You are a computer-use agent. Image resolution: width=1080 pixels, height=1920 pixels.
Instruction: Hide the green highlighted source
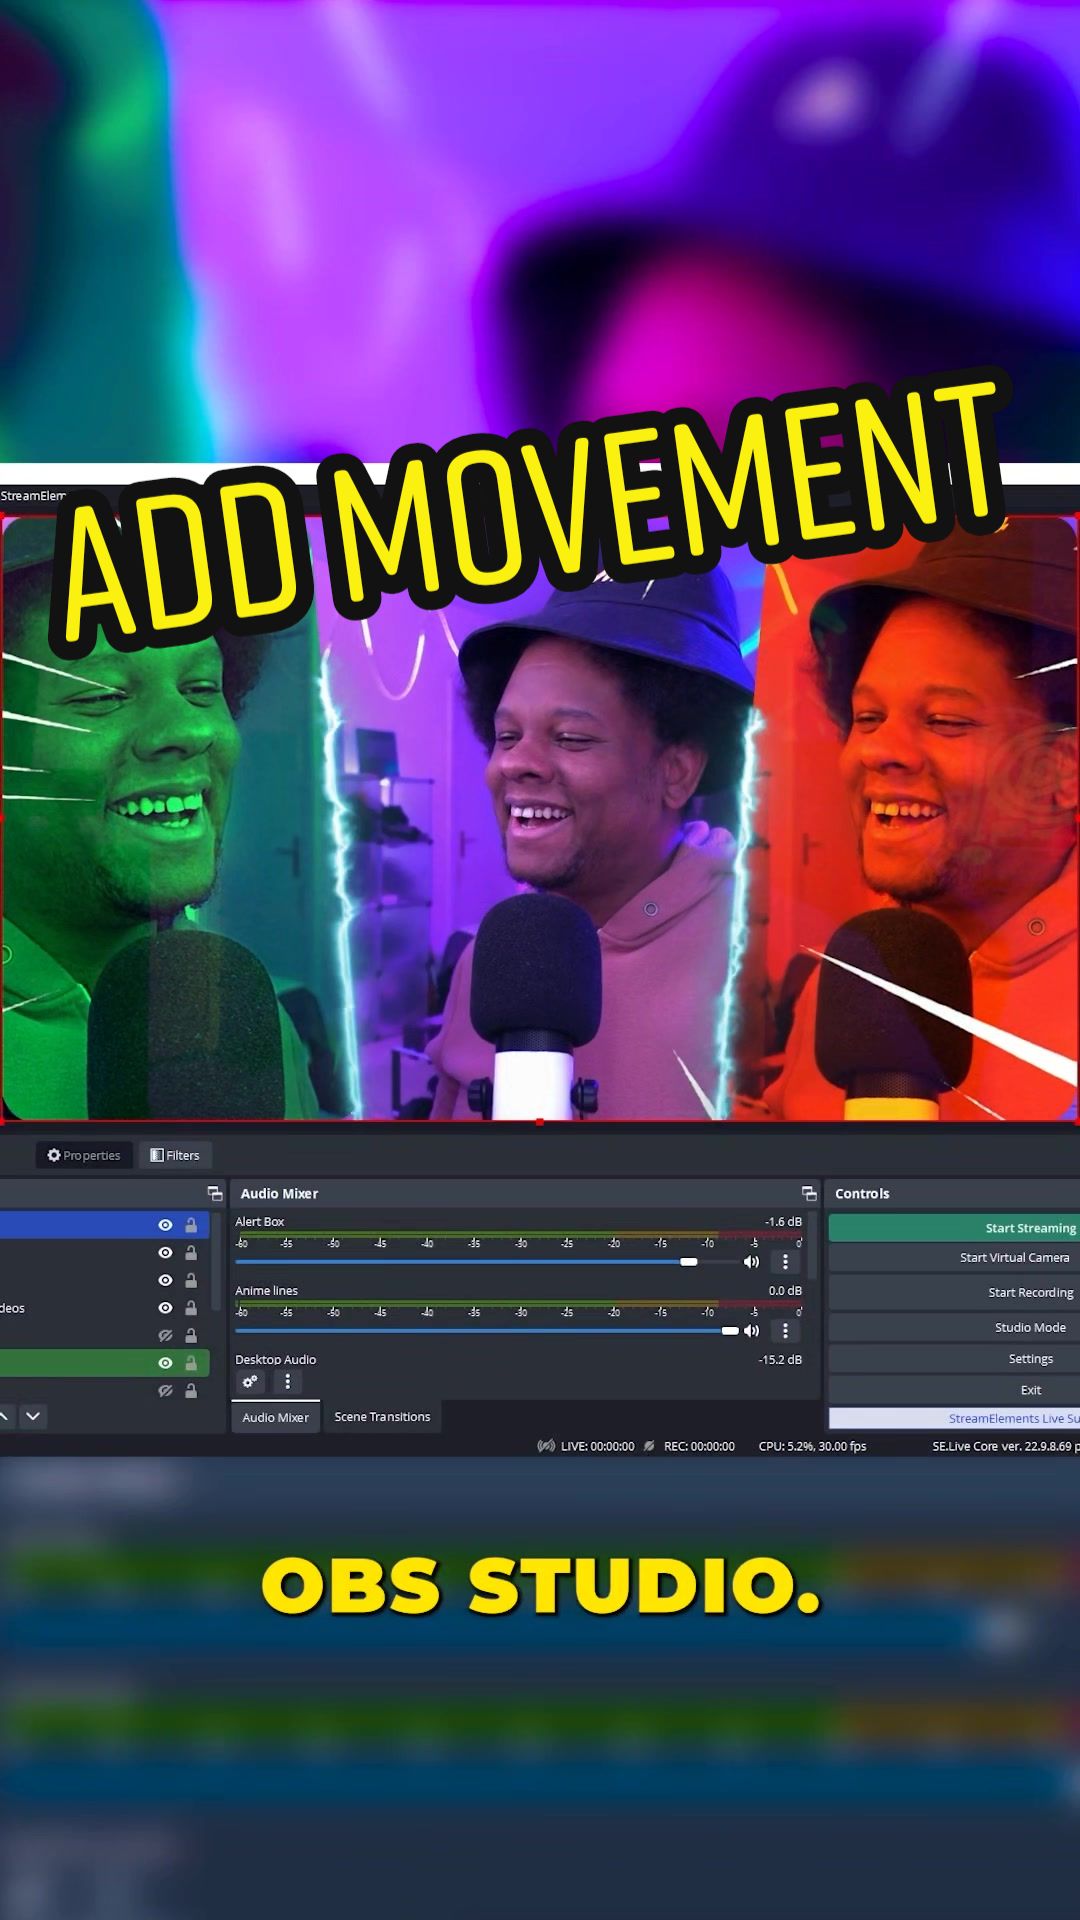pos(165,1363)
